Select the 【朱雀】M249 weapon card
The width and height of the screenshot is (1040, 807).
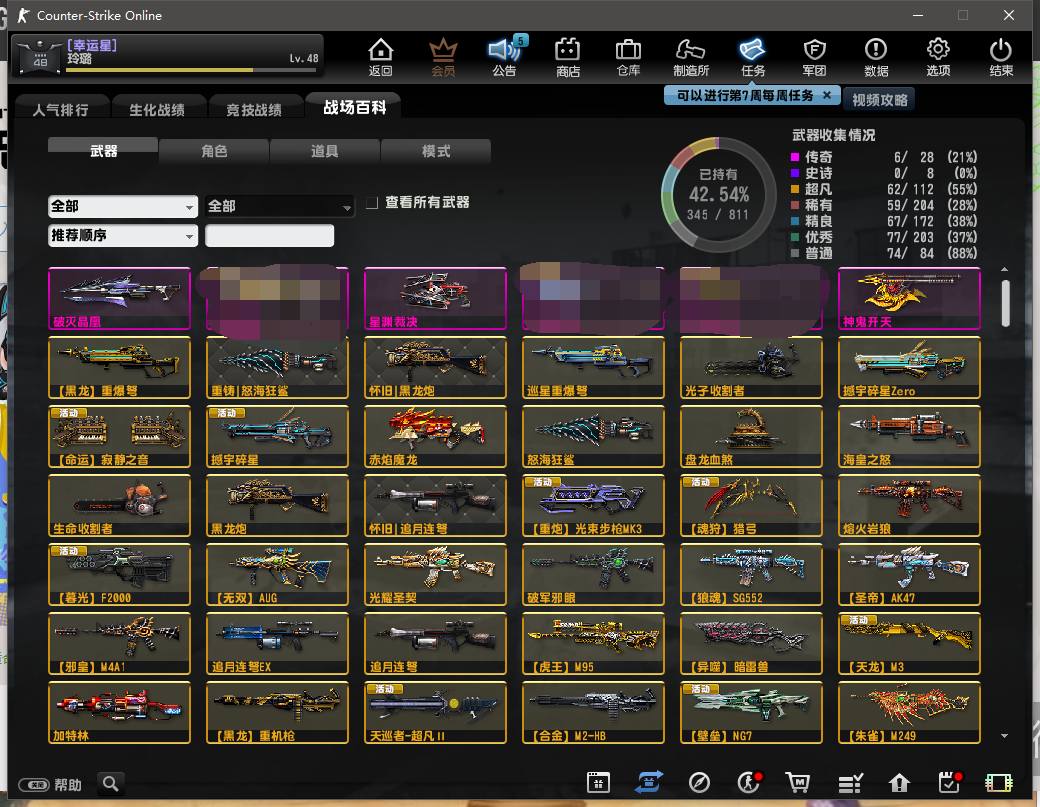click(909, 712)
